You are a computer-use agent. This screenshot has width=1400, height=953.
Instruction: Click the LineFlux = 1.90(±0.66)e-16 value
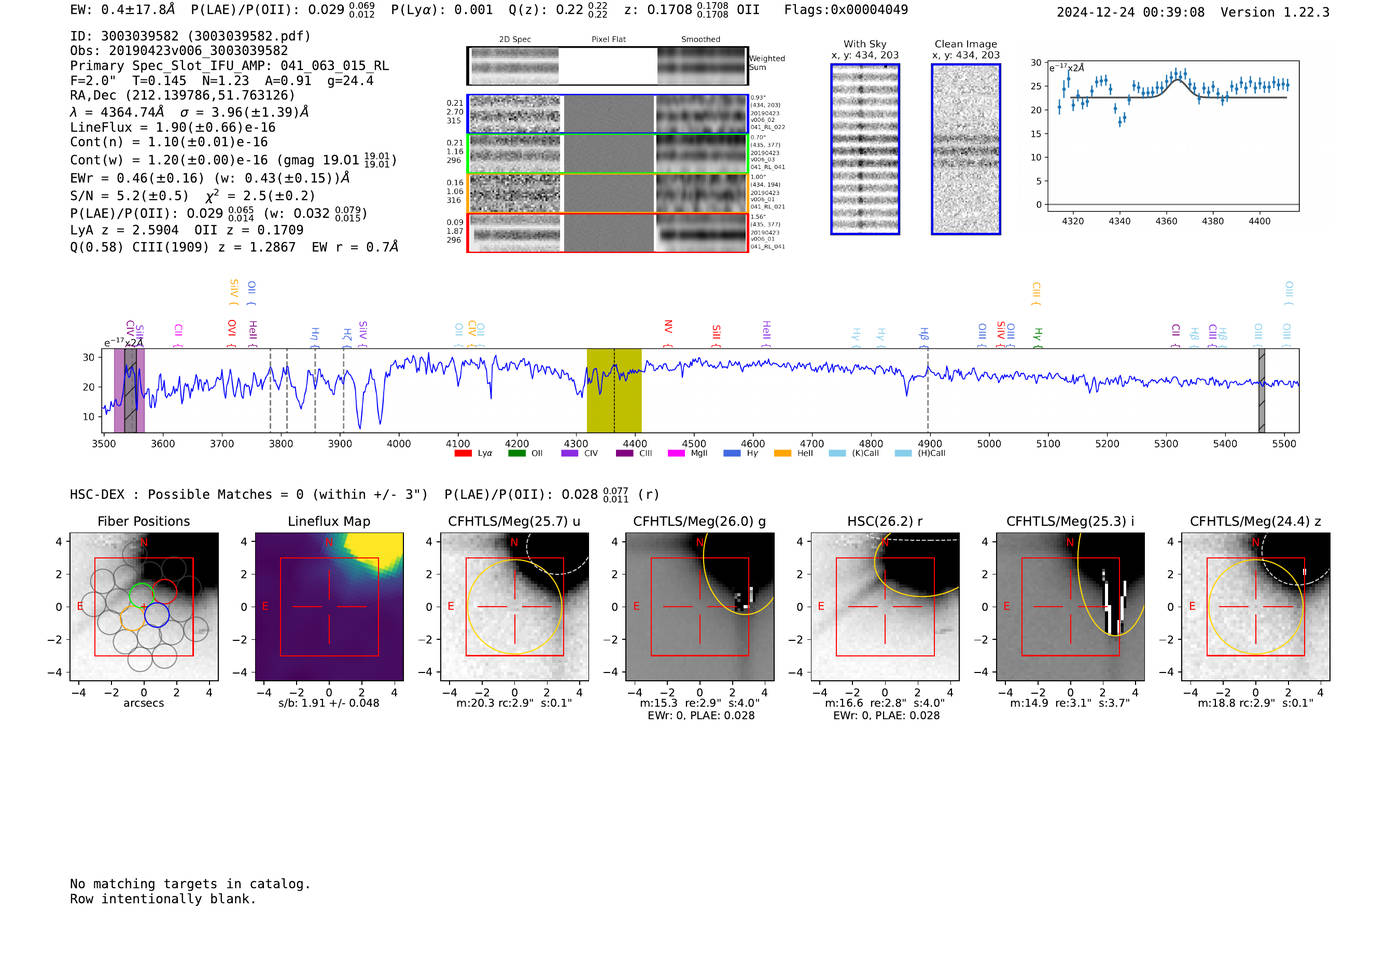point(173,128)
